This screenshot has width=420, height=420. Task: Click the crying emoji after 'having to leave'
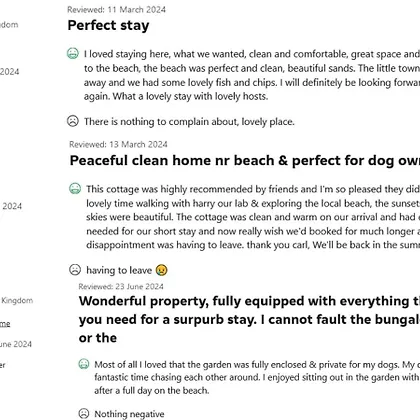[162, 270]
